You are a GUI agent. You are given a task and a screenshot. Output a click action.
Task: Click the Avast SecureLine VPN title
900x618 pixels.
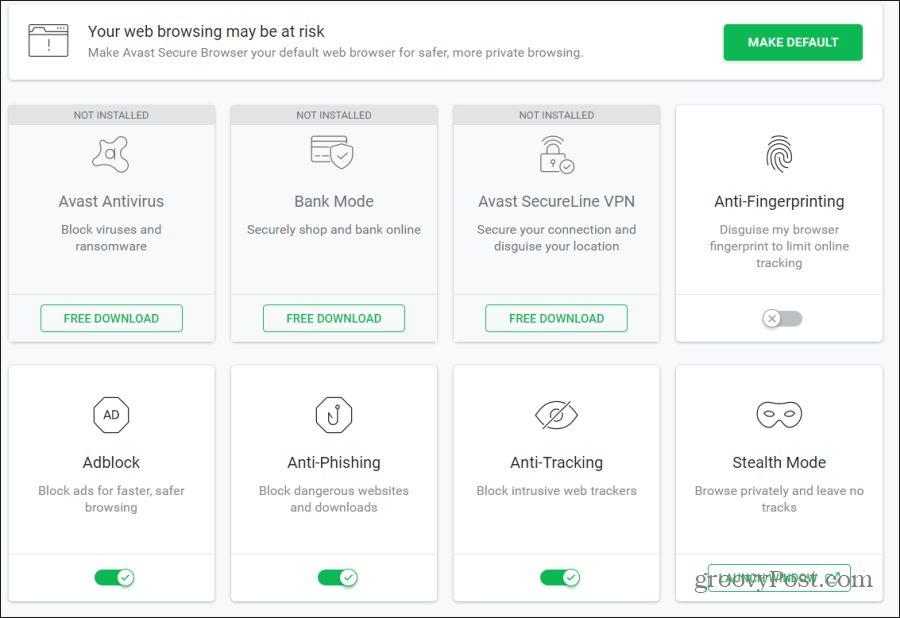pyautogui.click(x=556, y=201)
